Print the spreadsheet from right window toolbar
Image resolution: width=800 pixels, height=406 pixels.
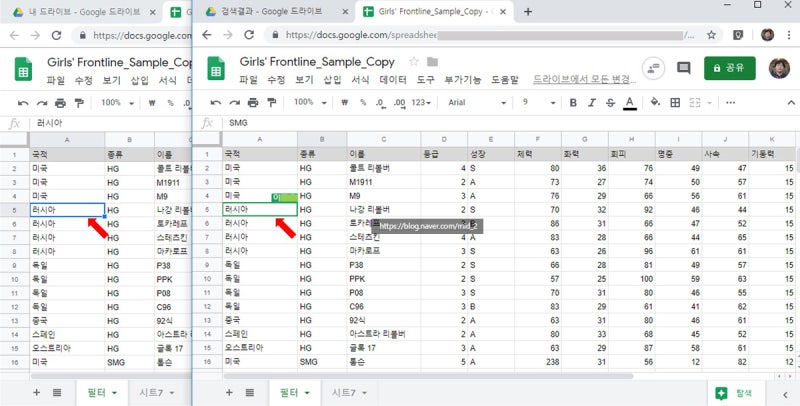253,103
